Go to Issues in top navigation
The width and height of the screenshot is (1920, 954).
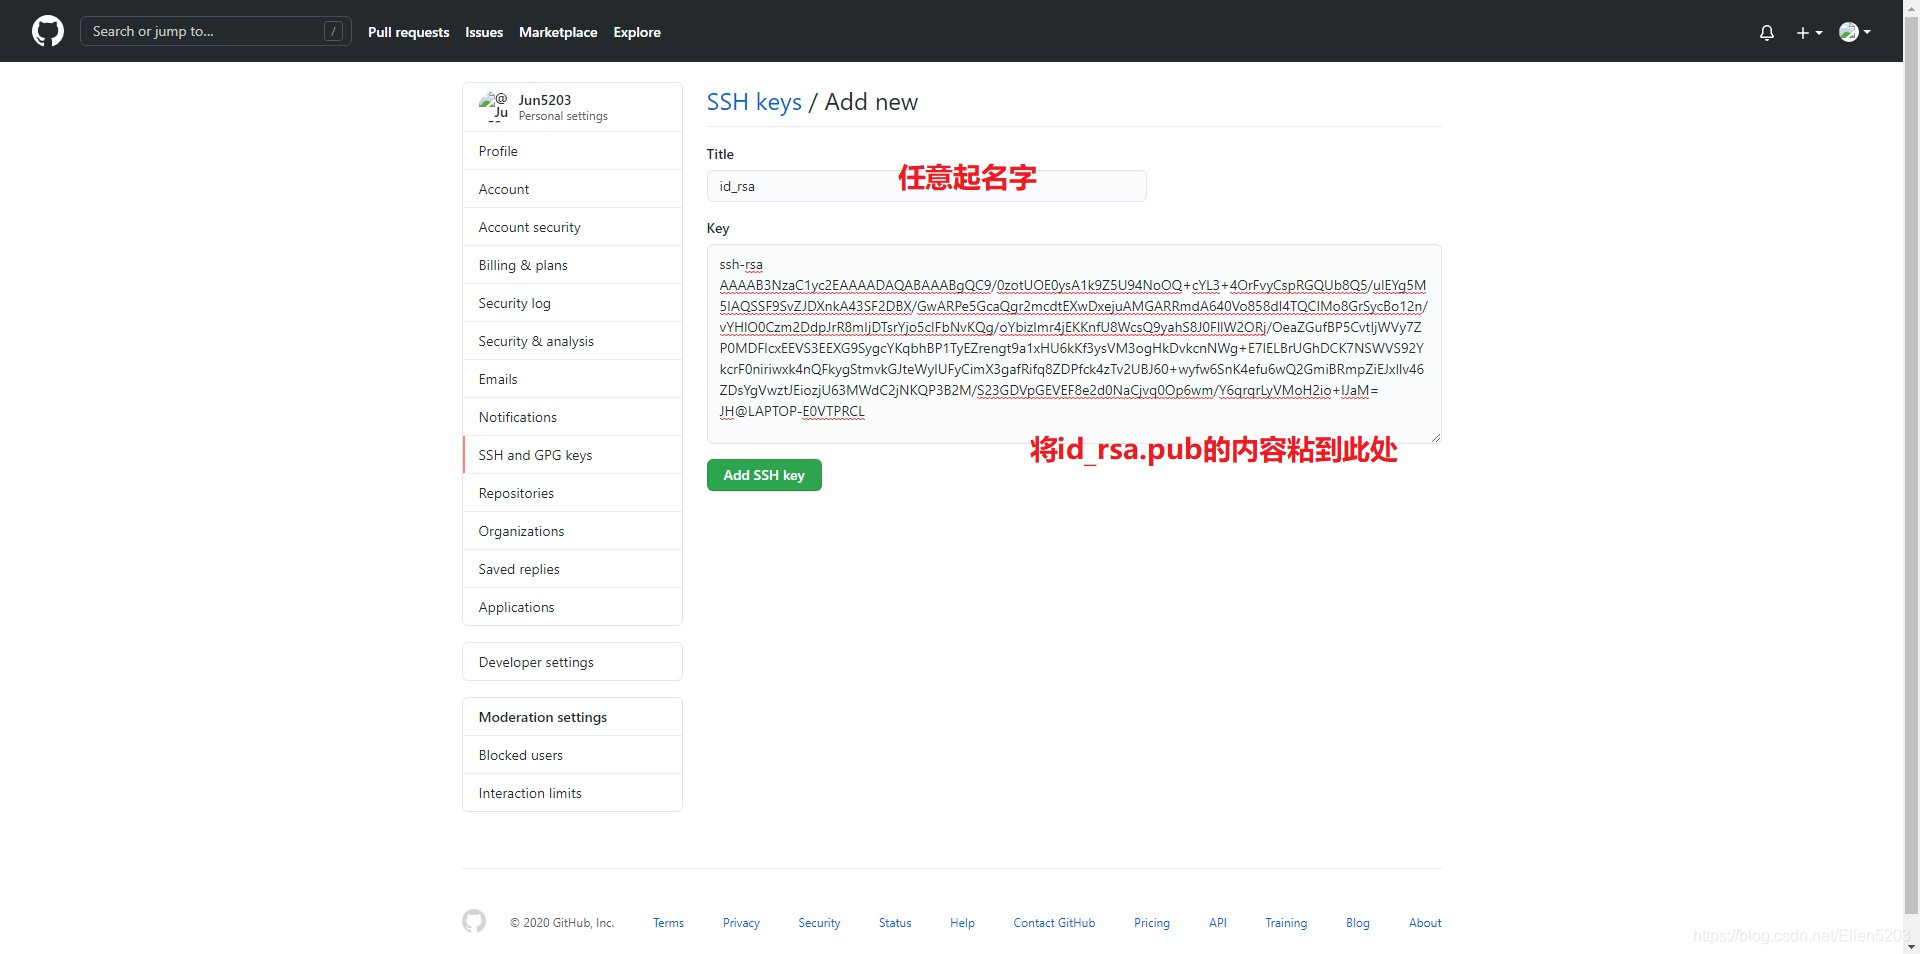pyautogui.click(x=484, y=32)
